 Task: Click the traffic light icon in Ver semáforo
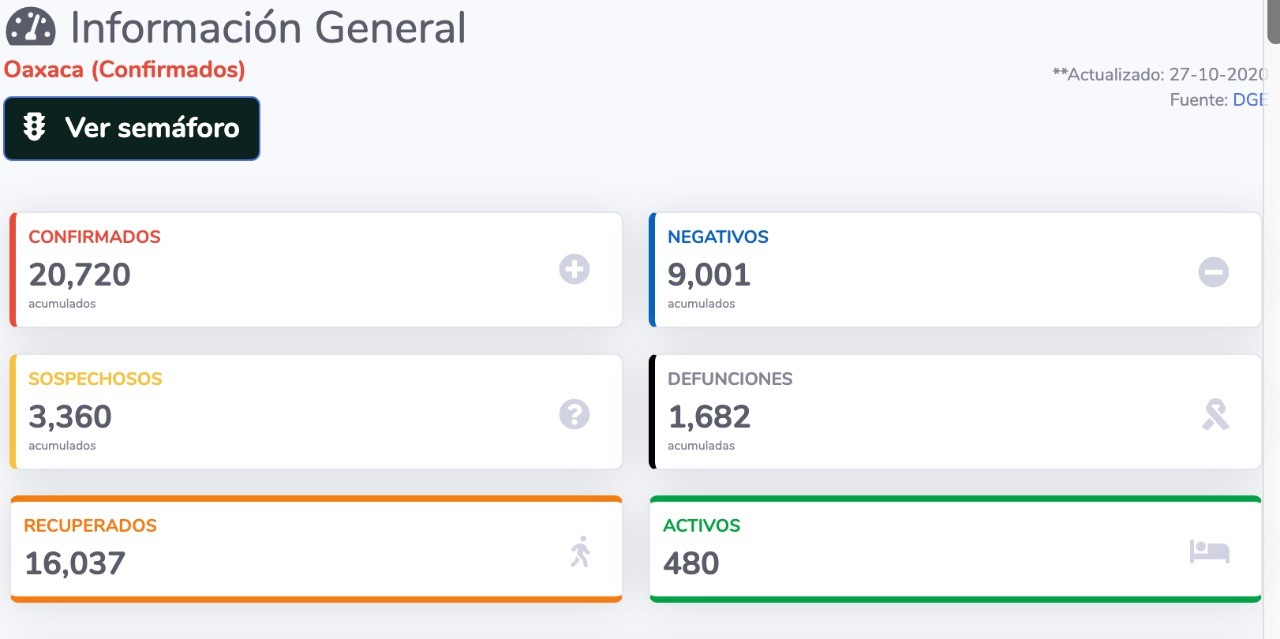[x=36, y=128]
